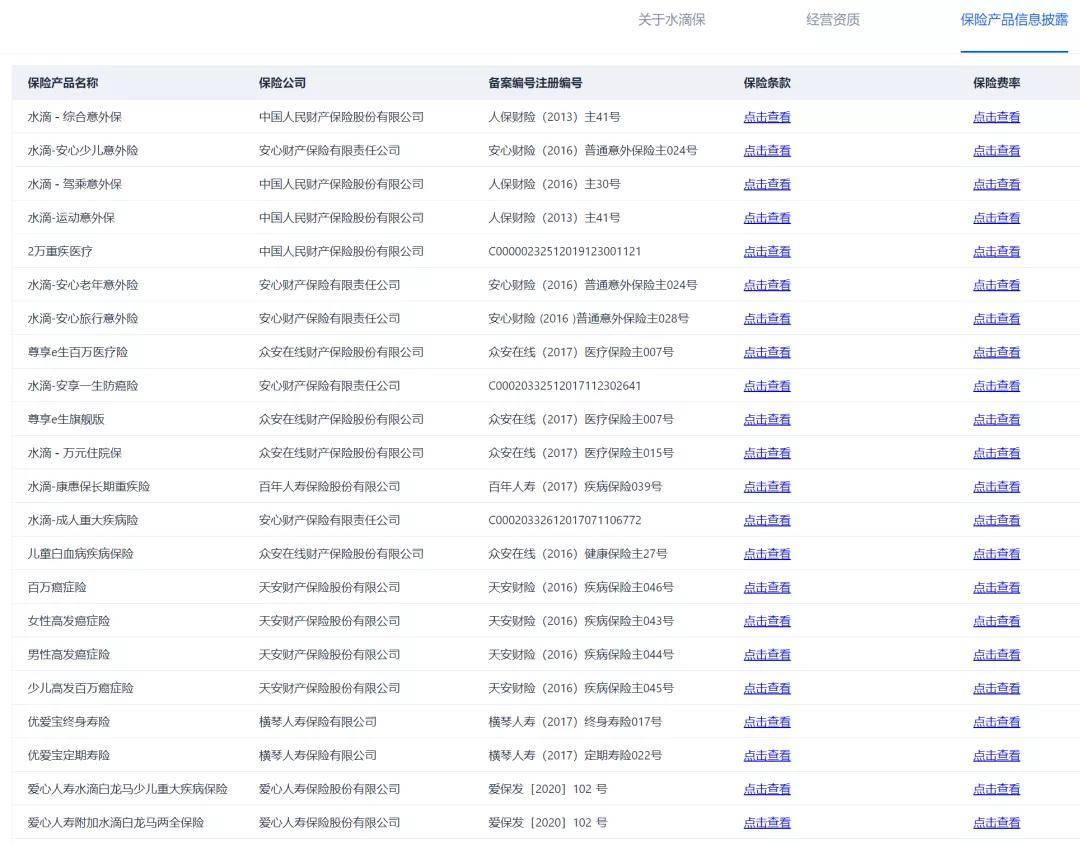Open 保险条款 for 水滴 - 万元住院保
Viewport: 1080px width, 844px height.
pos(767,453)
